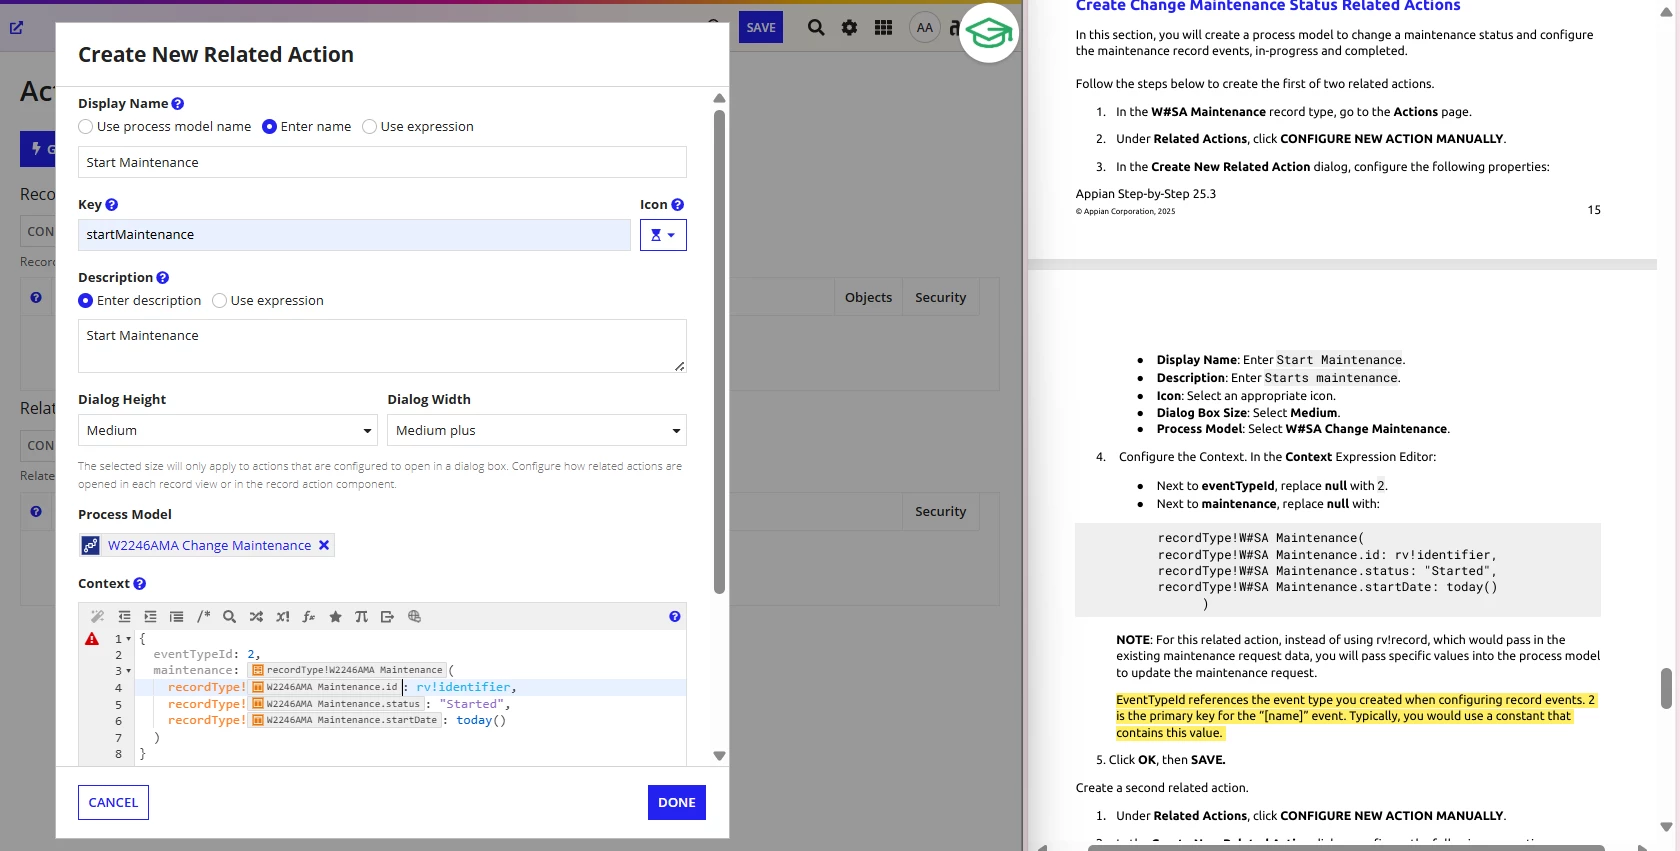Click the Key field containing startMaintenance
This screenshot has width=1680, height=851.
coord(354,235)
